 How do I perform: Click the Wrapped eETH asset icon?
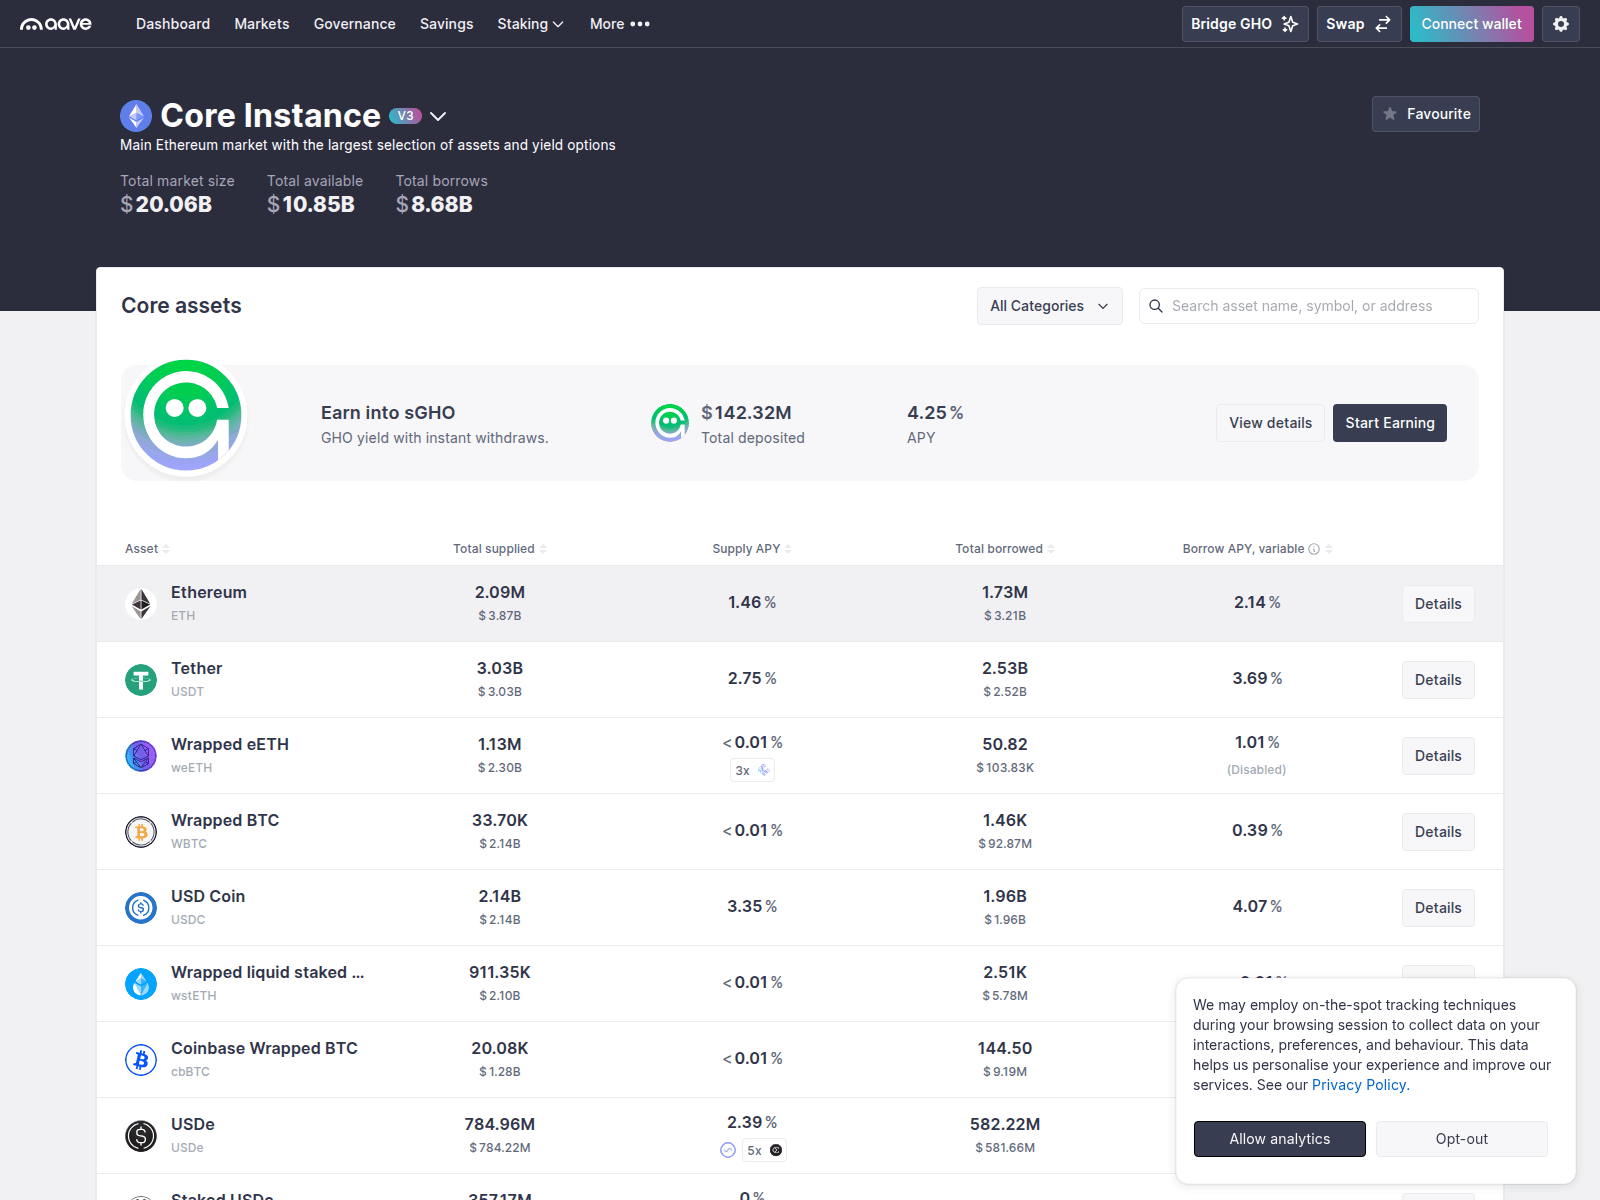coord(141,756)
